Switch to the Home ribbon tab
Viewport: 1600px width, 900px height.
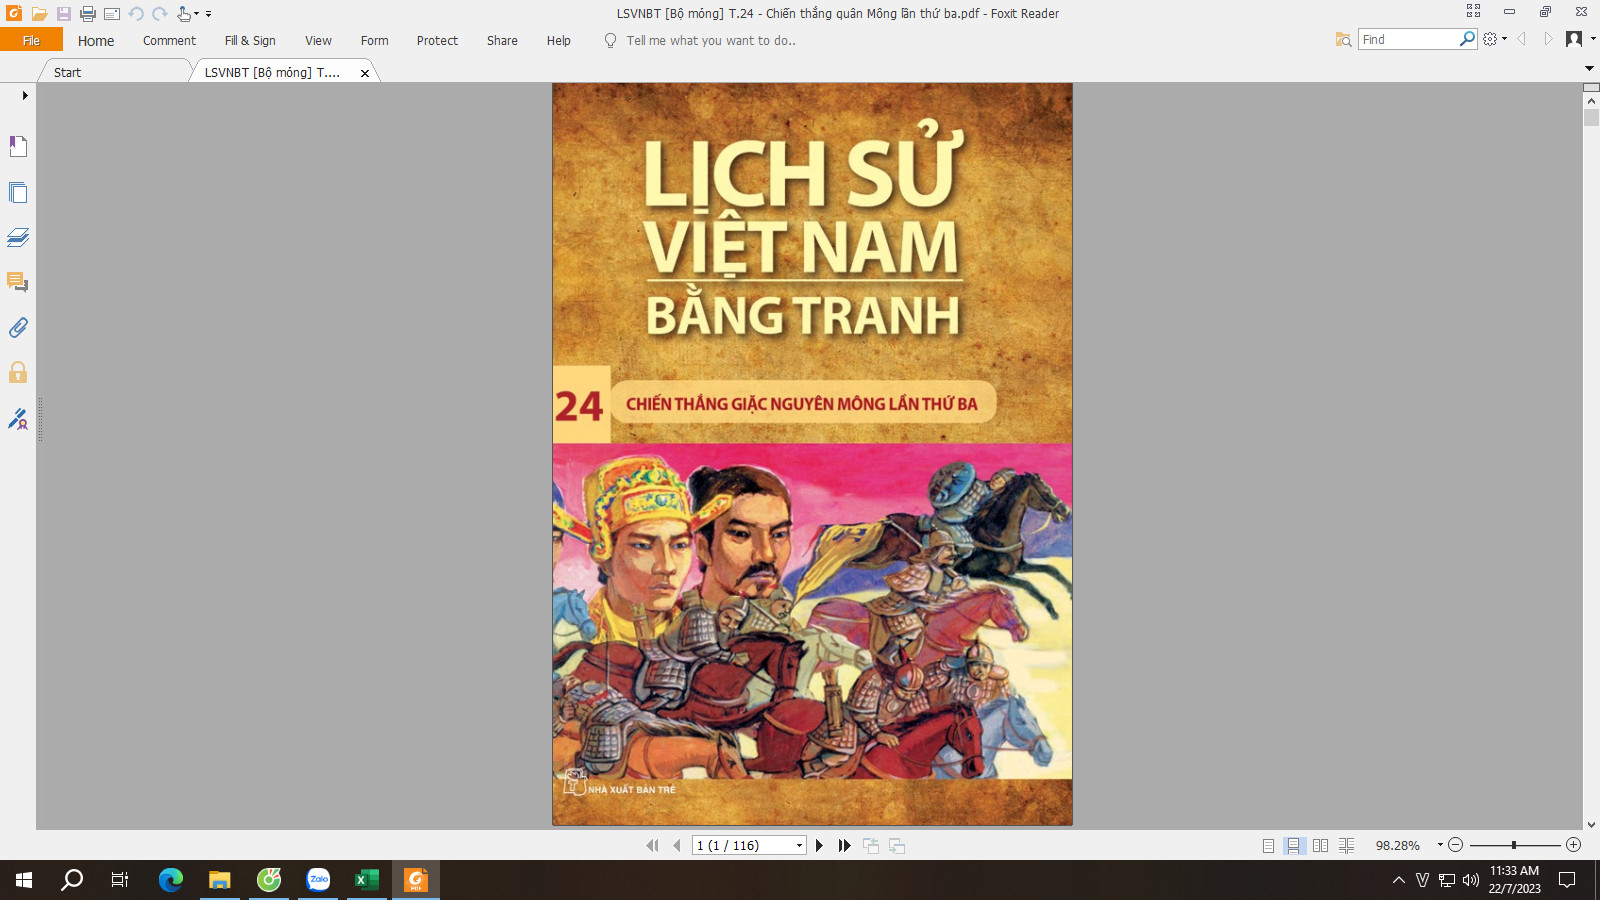tap(96, 40)
